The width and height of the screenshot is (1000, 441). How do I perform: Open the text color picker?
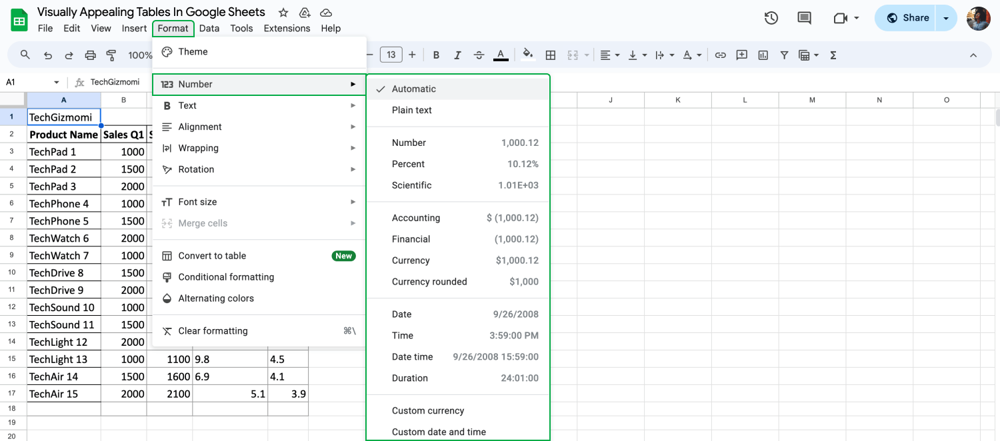click(x=501, y=55)
